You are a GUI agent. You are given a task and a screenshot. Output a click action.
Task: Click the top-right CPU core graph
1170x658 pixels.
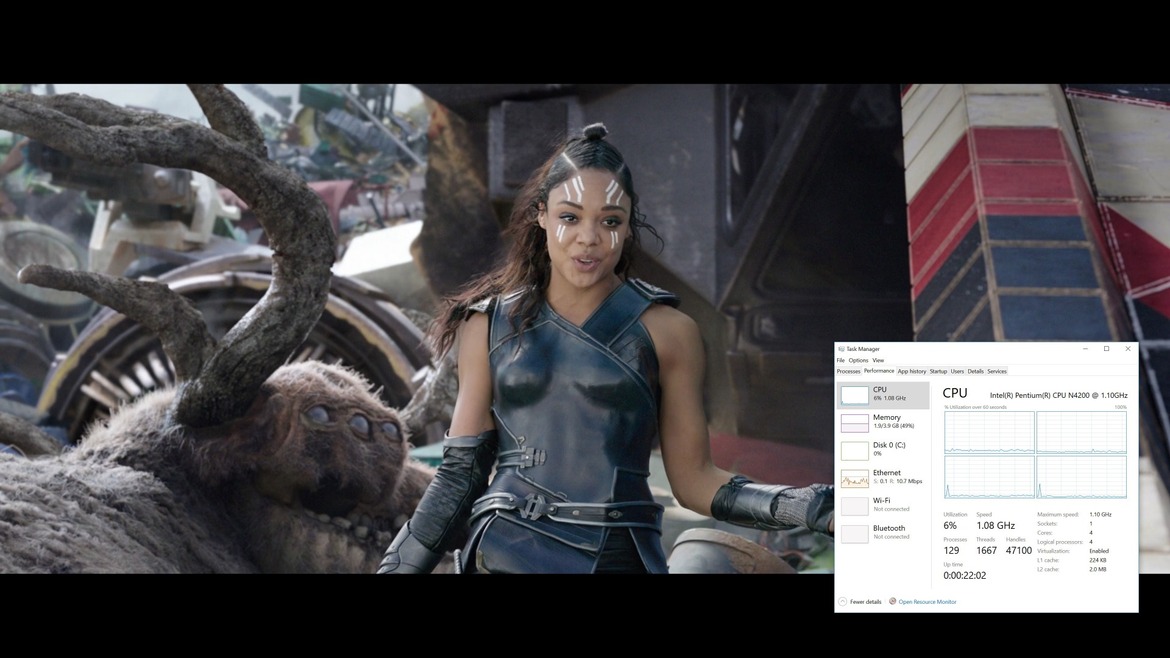(x=1081, y=432)
